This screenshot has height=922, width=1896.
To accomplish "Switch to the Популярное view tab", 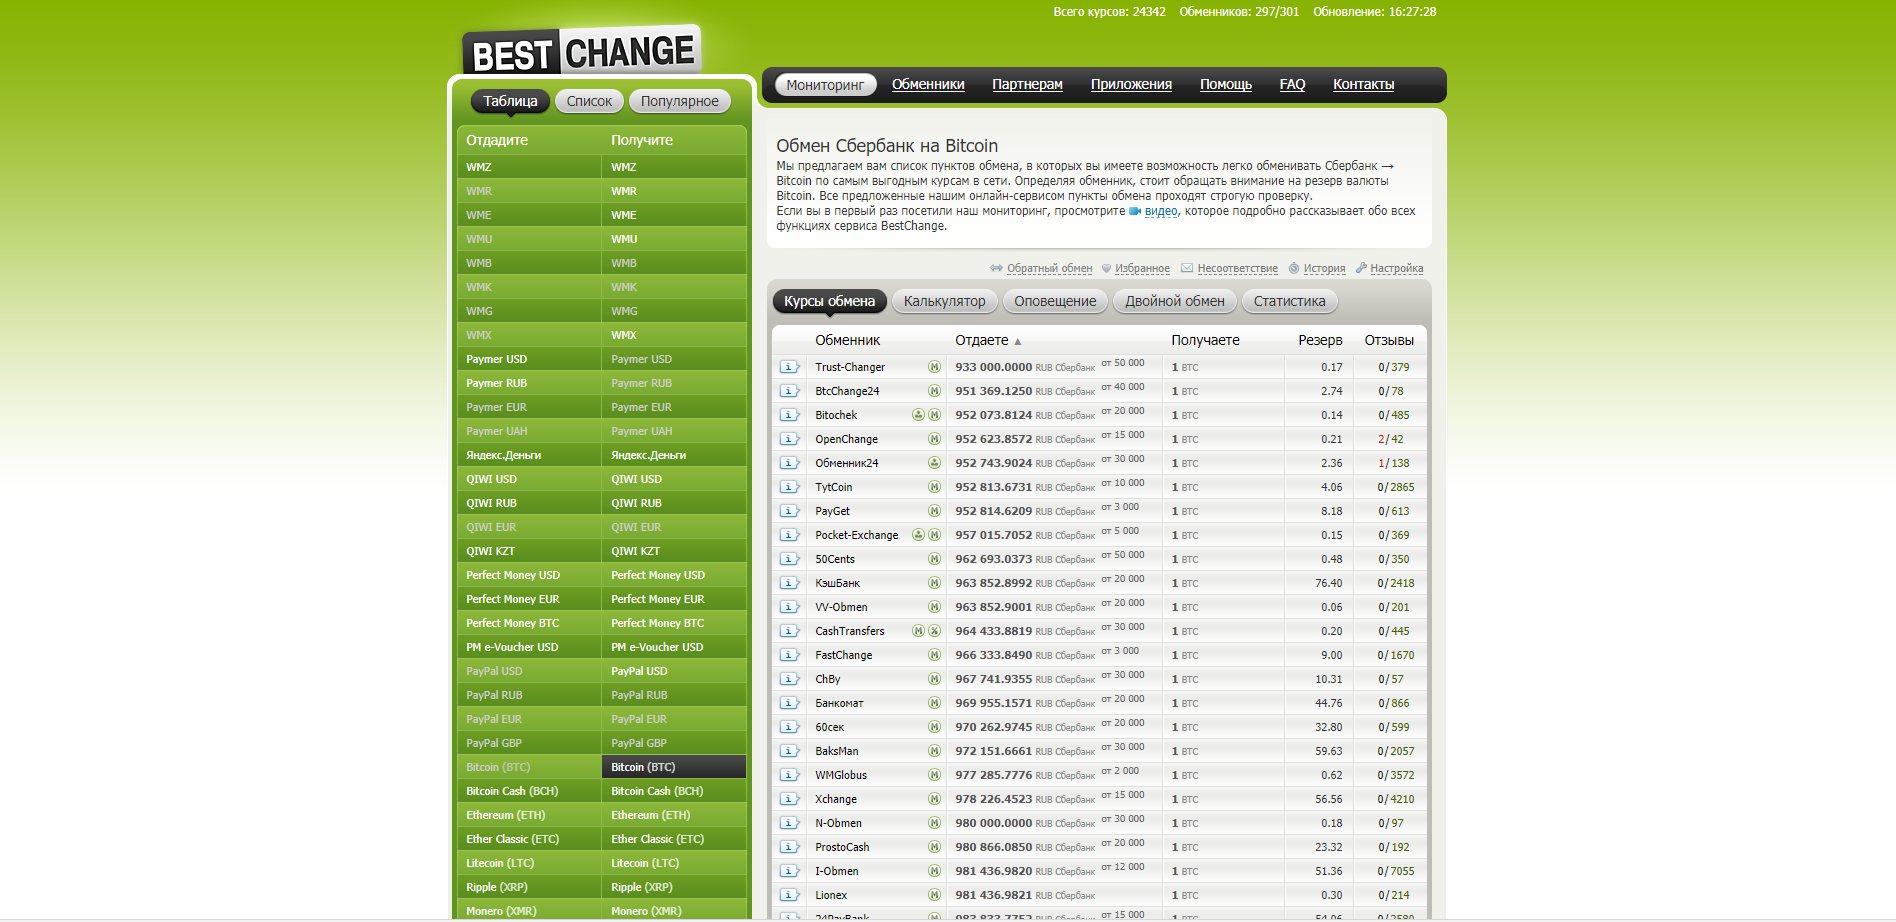I will tap(680, 101).
